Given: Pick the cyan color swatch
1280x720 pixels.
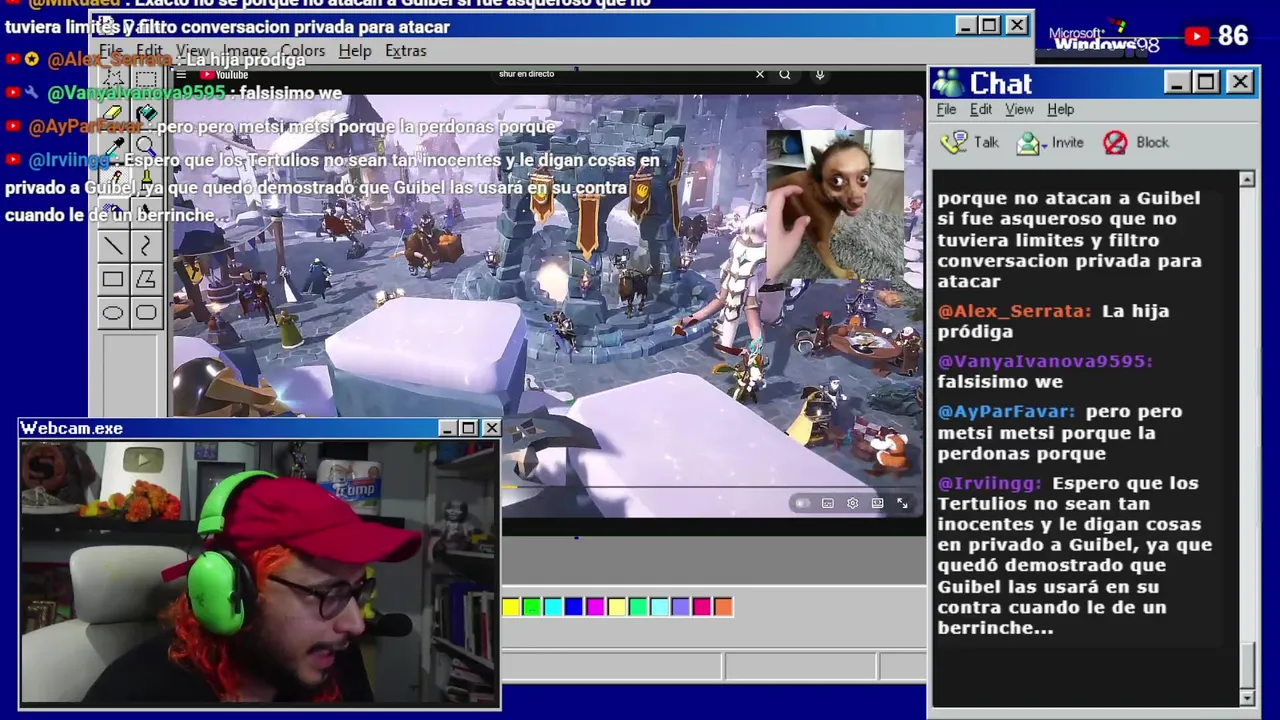Looking at the screenshot, I should [x=553, y=606].
